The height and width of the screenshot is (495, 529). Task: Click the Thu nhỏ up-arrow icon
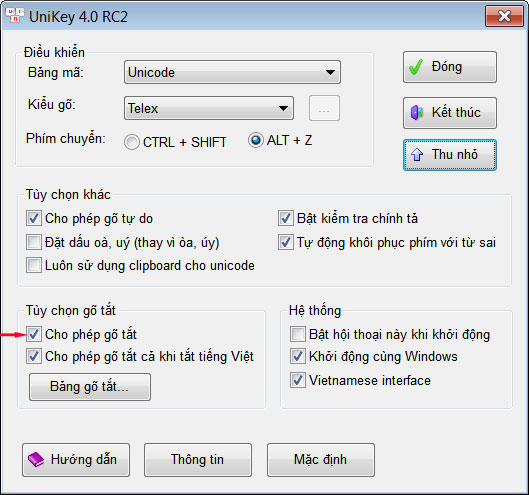[x=417, y=155]
